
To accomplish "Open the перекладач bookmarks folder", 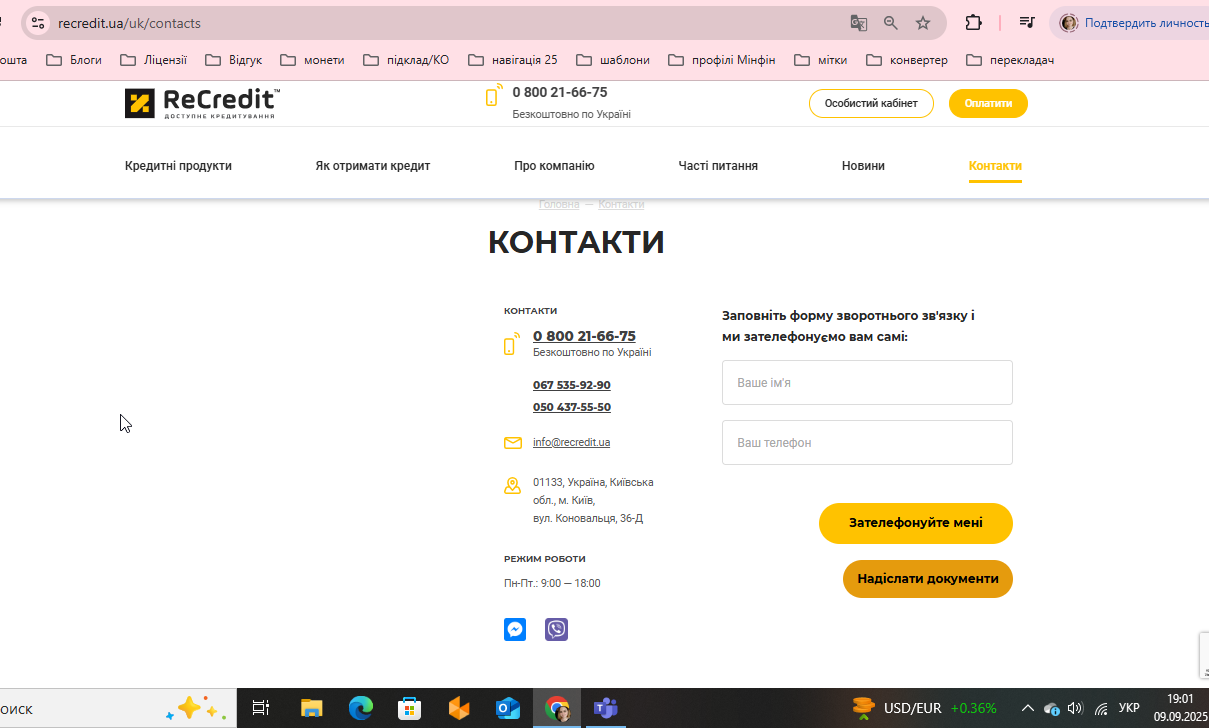I will (x=1010, y=60).
